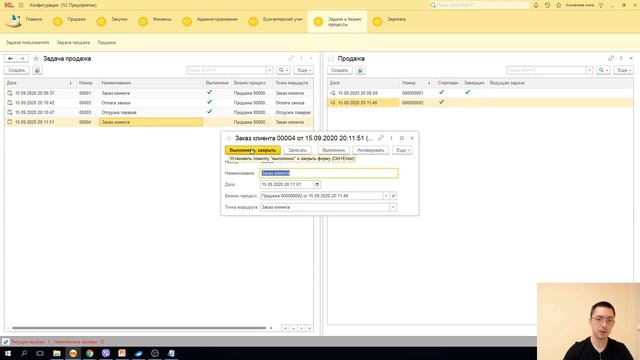Click icon button beside Создать in Задача продажа
This screenshot has width=640, height=360.
click(37, 70)
